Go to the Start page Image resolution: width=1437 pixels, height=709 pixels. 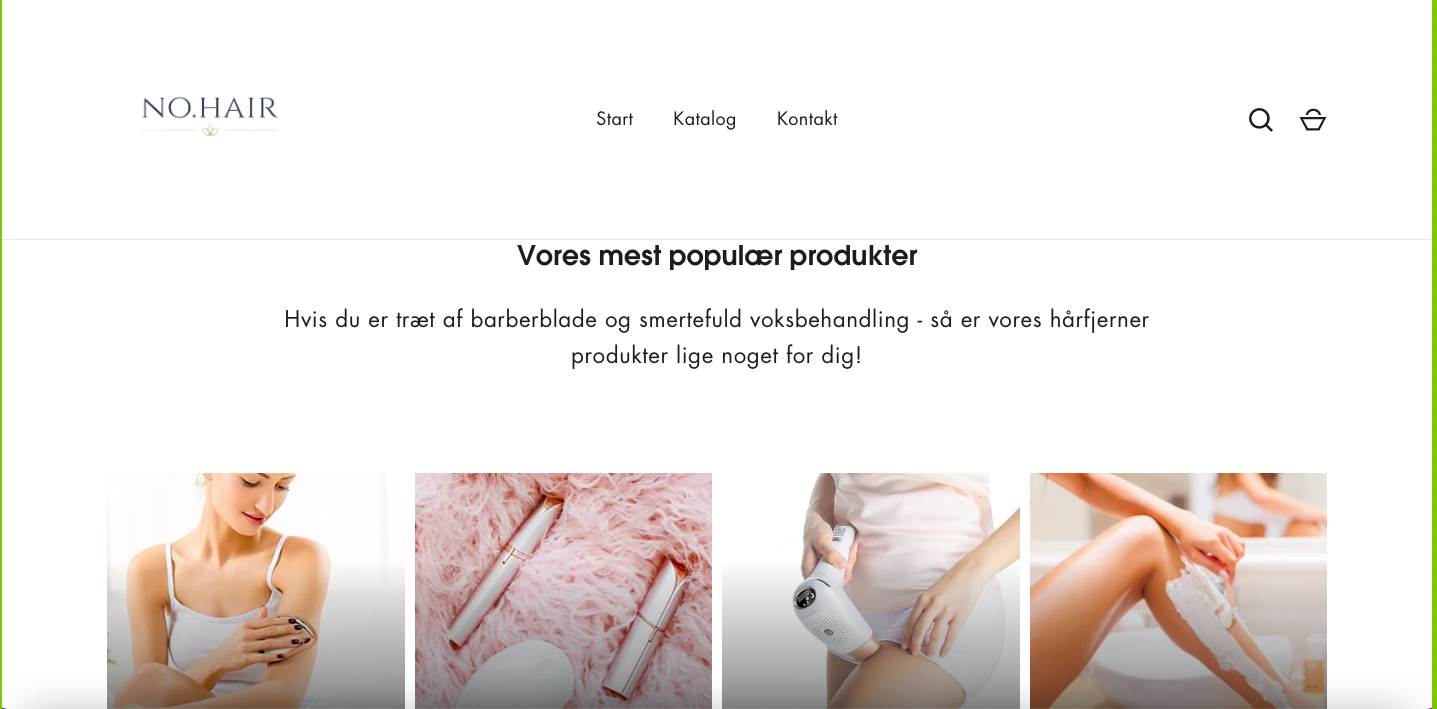[614, 119]
